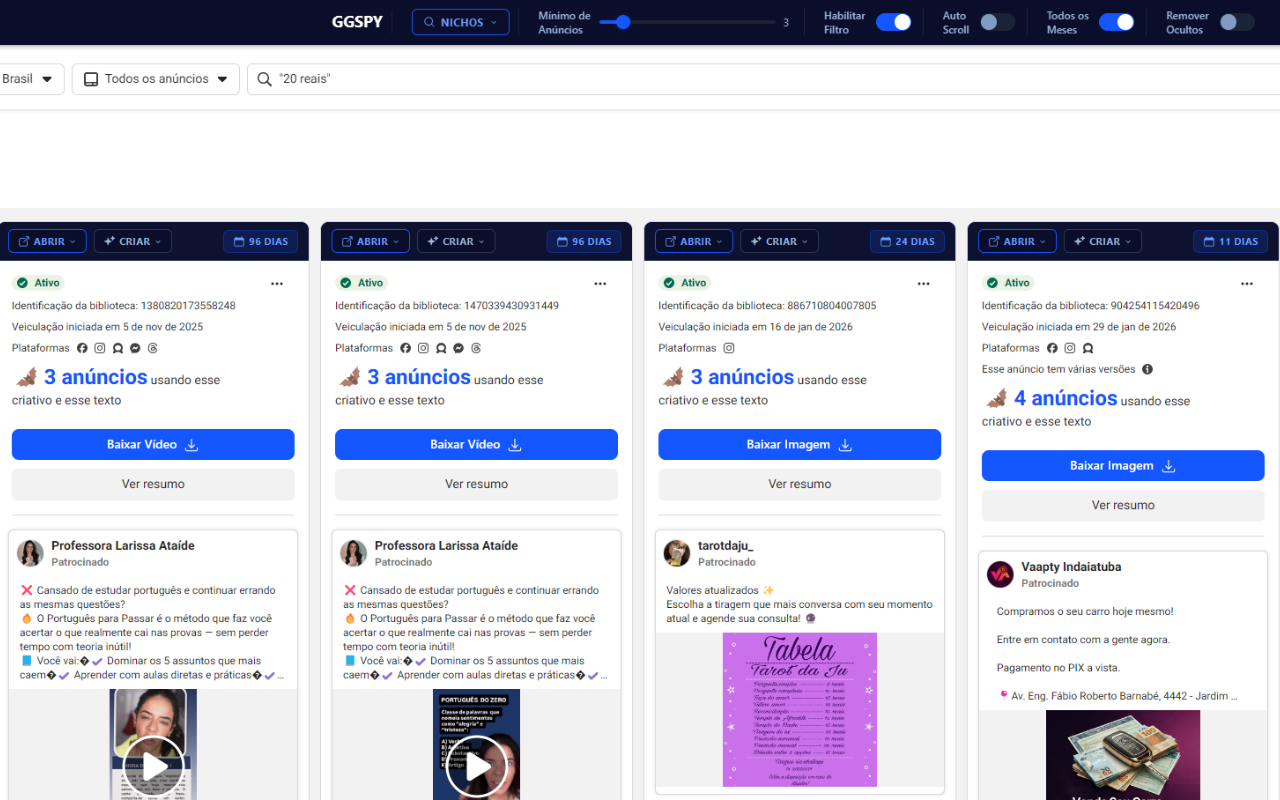Click the "4 anúncios" count text

[1066, 399]
